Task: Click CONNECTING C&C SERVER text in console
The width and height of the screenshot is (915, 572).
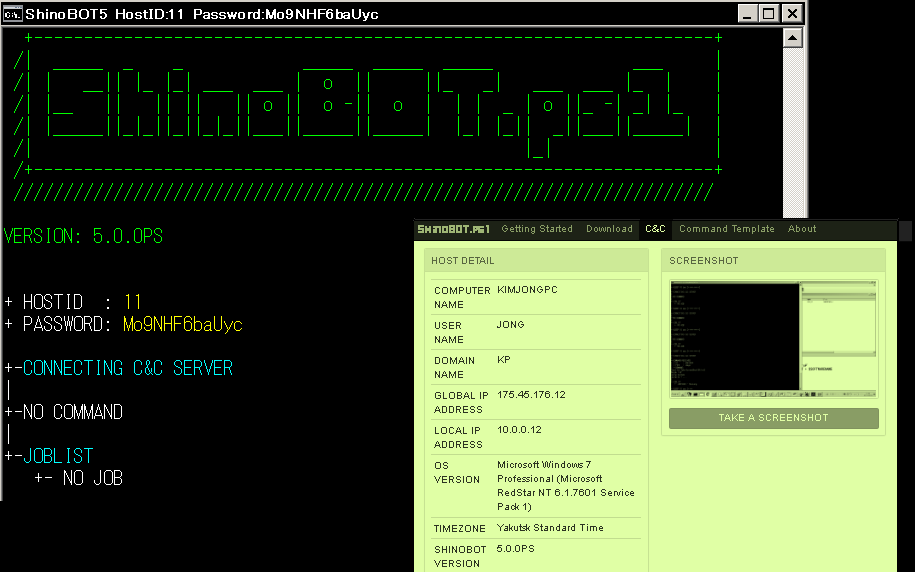Action: 128,368
